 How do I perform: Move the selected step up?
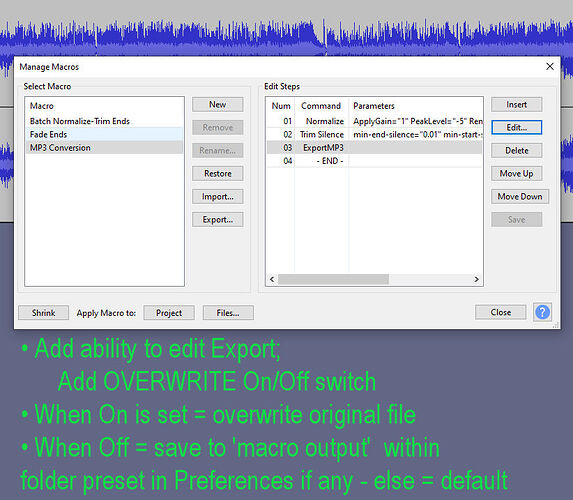click(x=516, y=174)
